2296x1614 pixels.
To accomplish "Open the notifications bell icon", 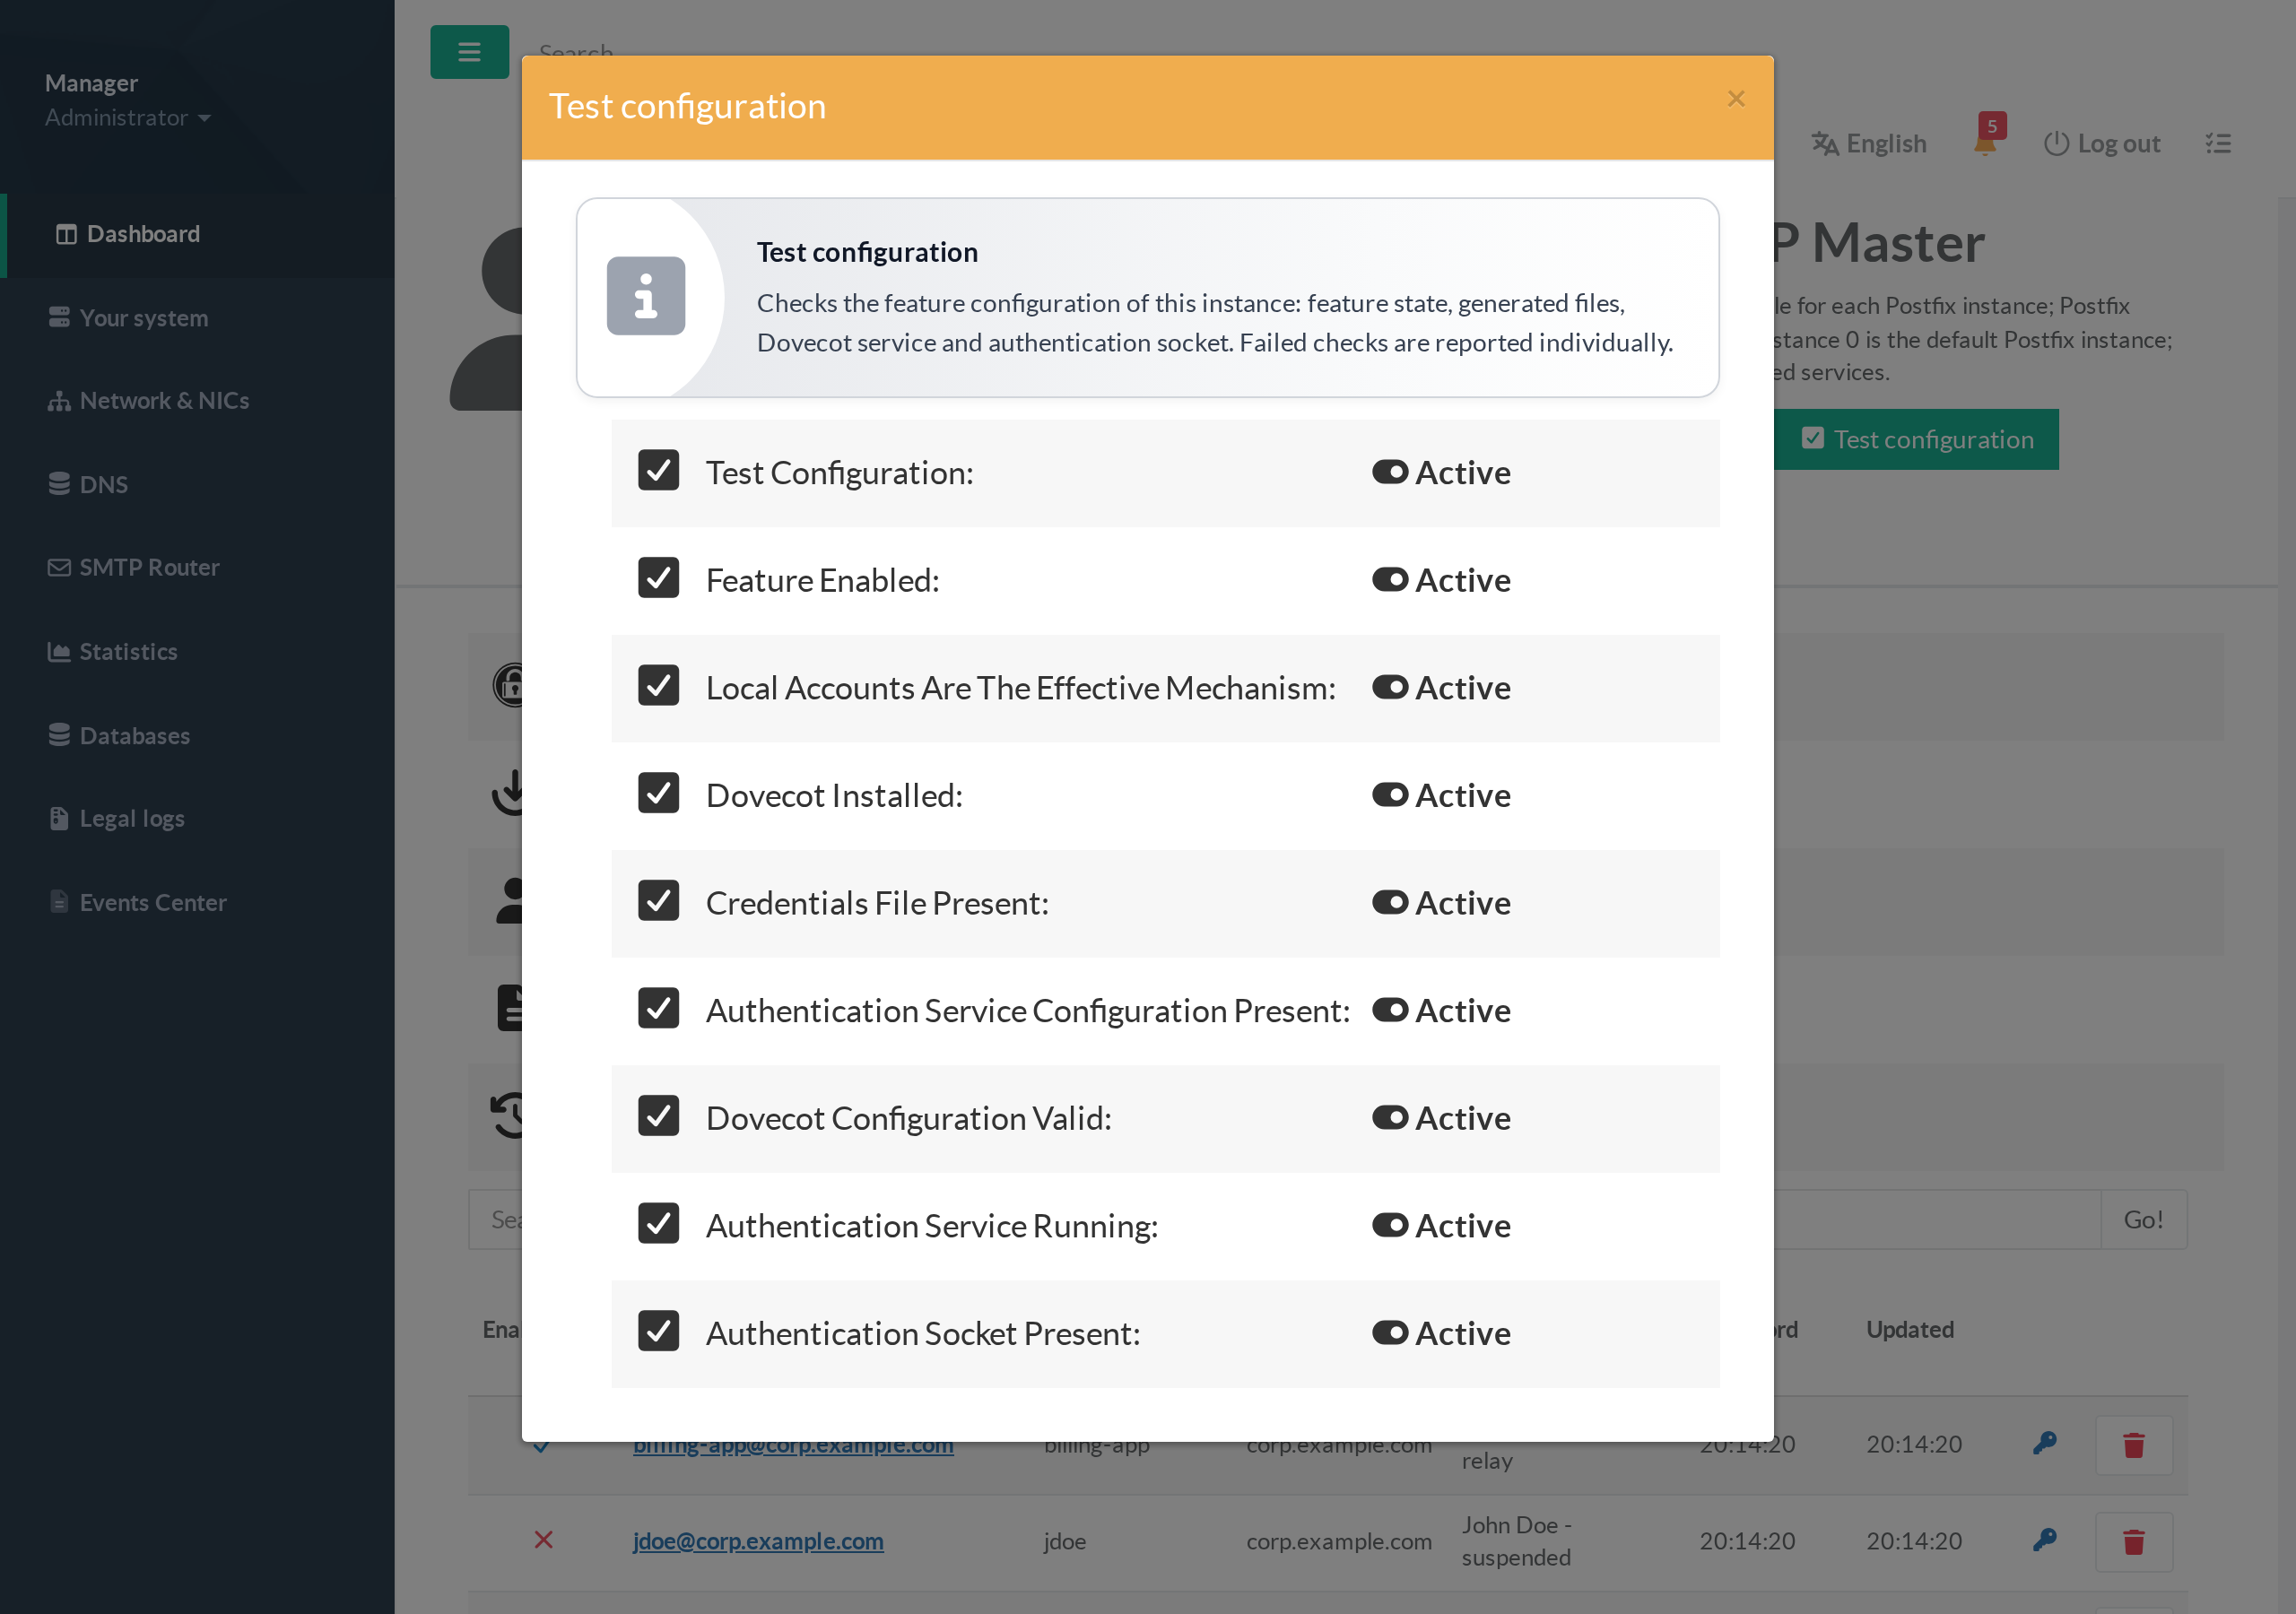I will pyautogui.click(x=1986, y=143).
